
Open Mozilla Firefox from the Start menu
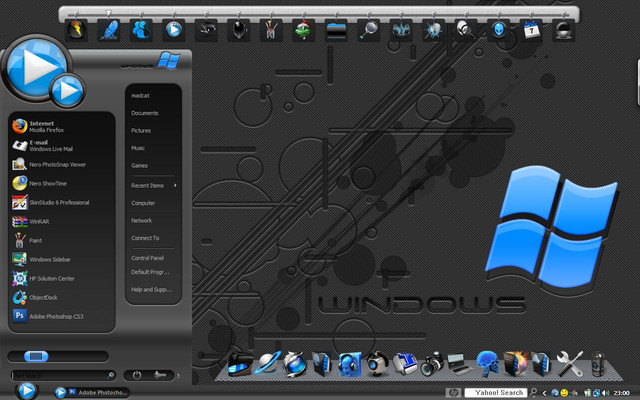tap(61, 127)
